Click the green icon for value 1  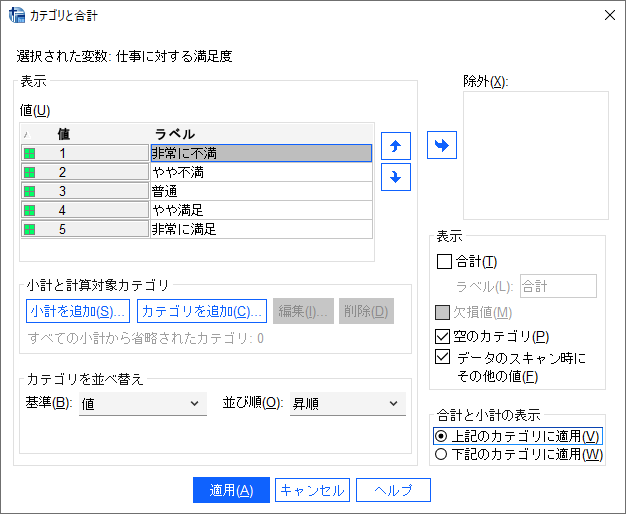29,153
